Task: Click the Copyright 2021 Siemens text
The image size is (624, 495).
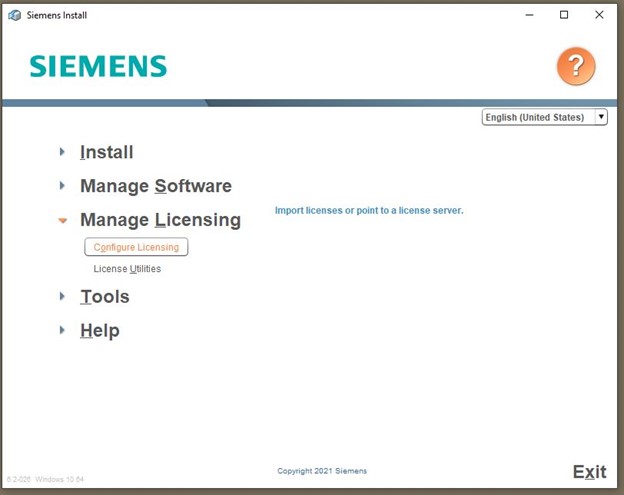Action: pos(322,471)
